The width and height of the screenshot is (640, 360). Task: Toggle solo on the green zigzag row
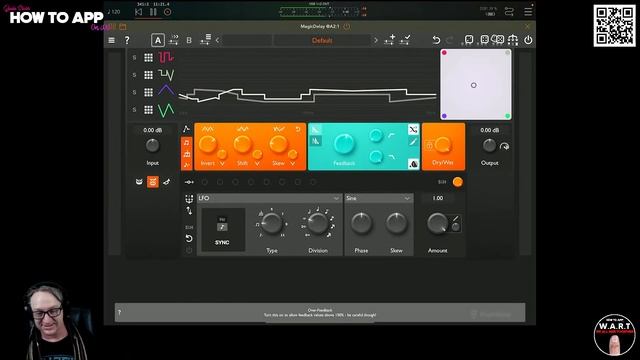(134, 110)
